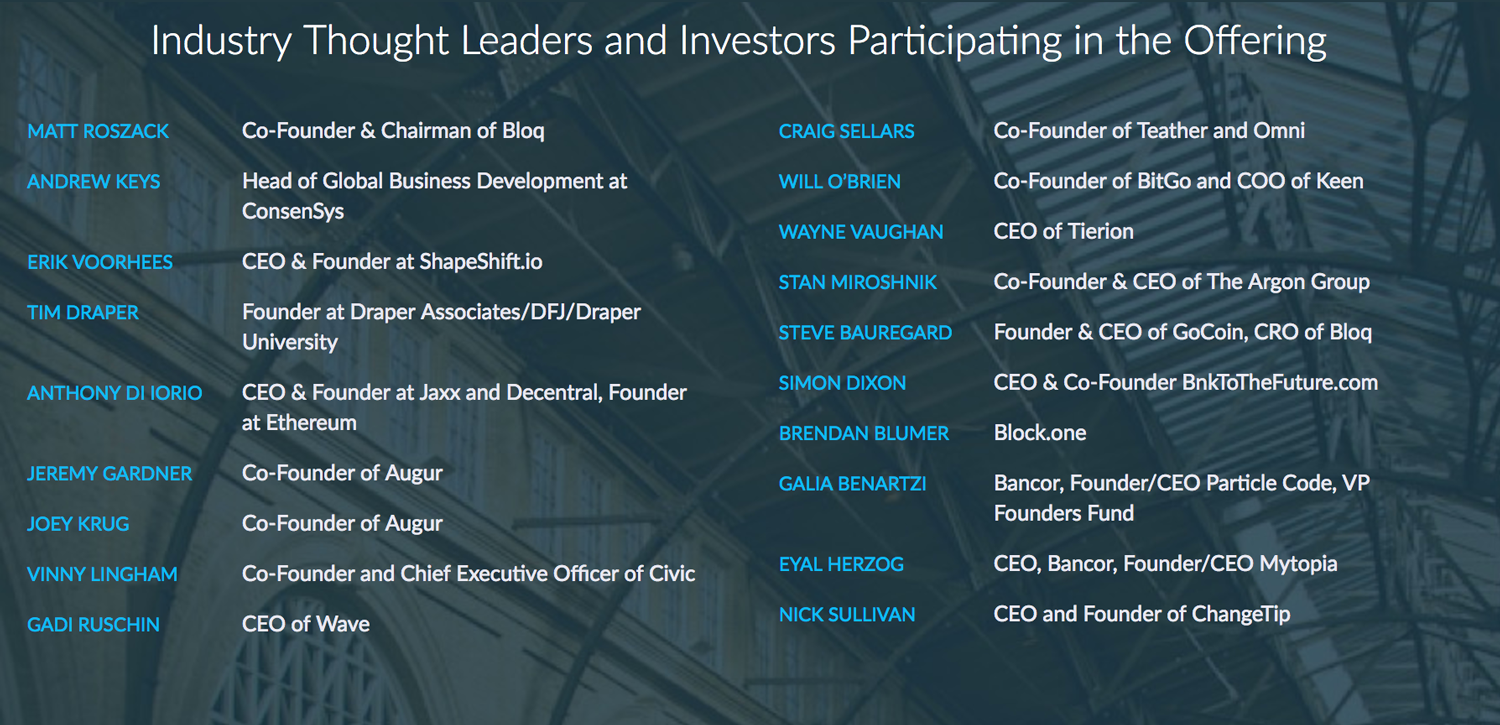Click the JOEY KRUG link

[x=78, y=524]
